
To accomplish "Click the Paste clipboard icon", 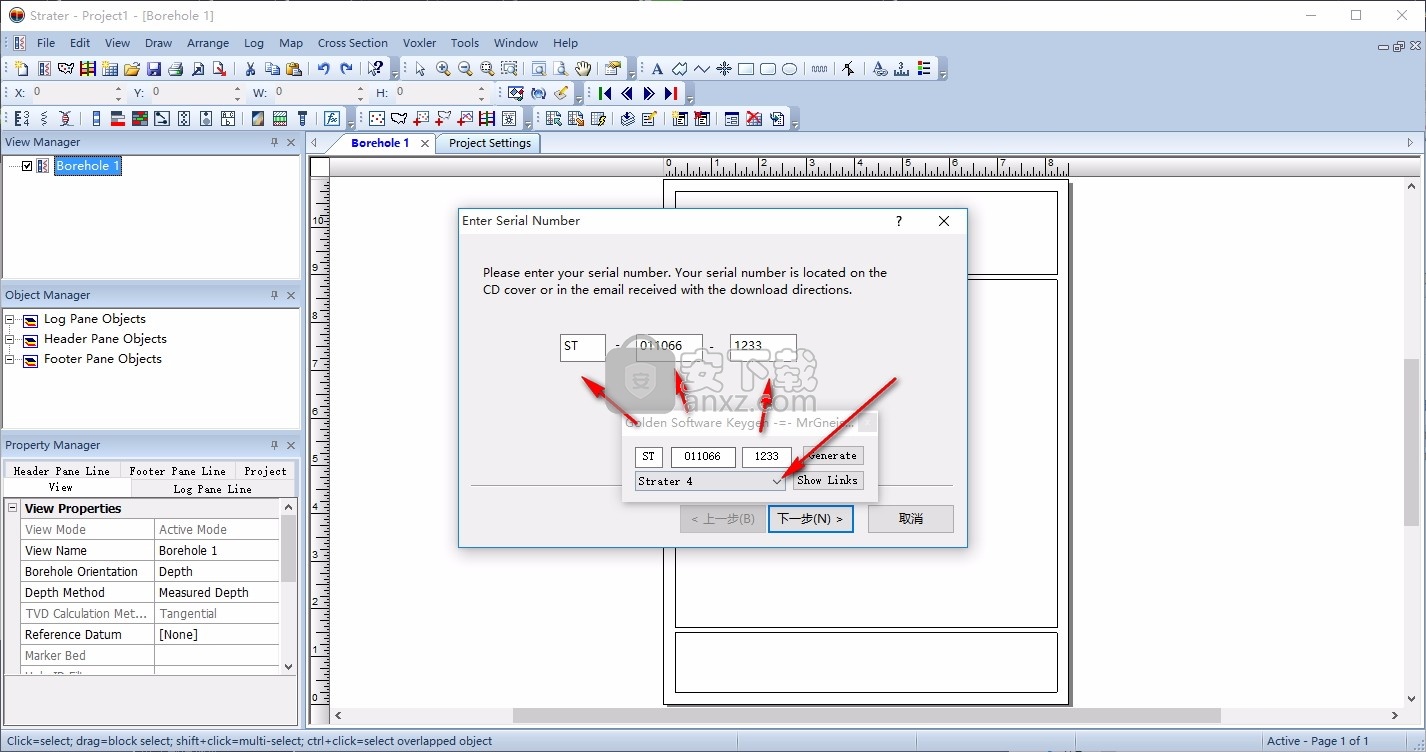I will point(294,69).
